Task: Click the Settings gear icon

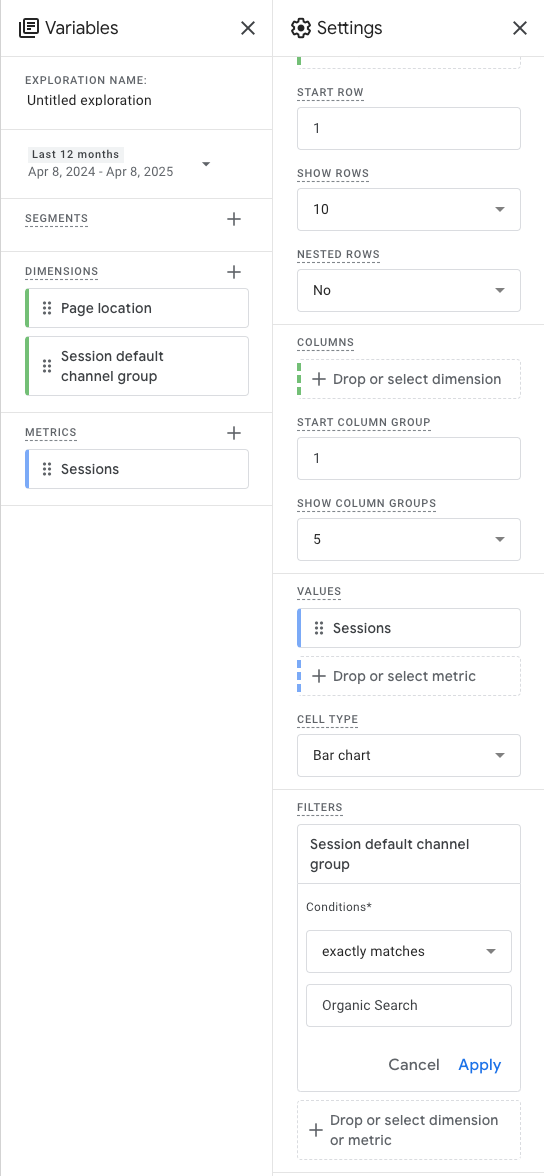Action: click(x=300, y=28)
